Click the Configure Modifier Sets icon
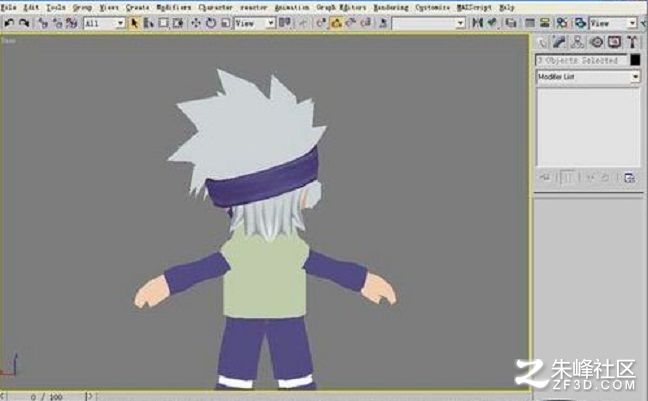The image size is (648, 401). pos(630,178)
